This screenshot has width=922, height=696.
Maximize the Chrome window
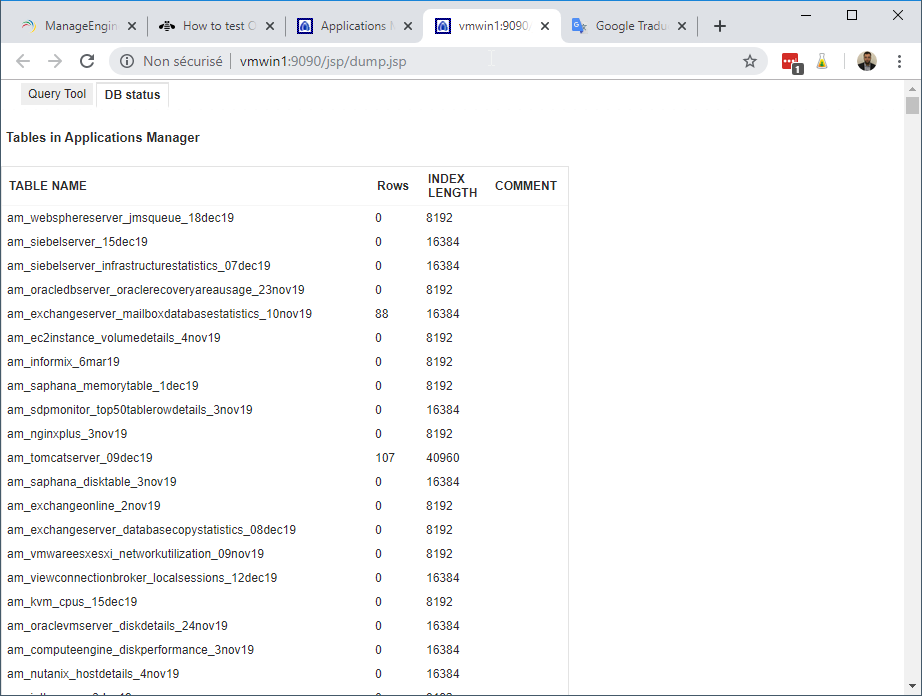point(852,15)
